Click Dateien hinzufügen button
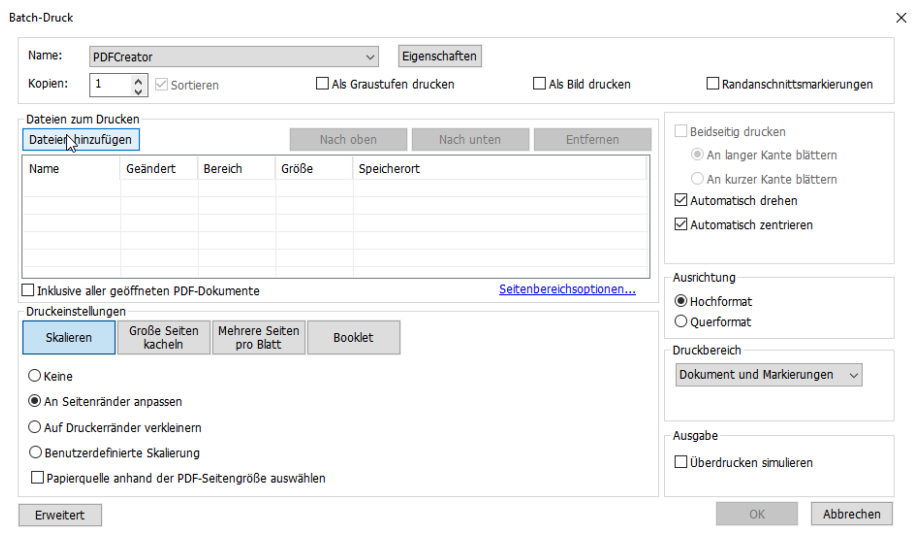 tap(81, 140)
